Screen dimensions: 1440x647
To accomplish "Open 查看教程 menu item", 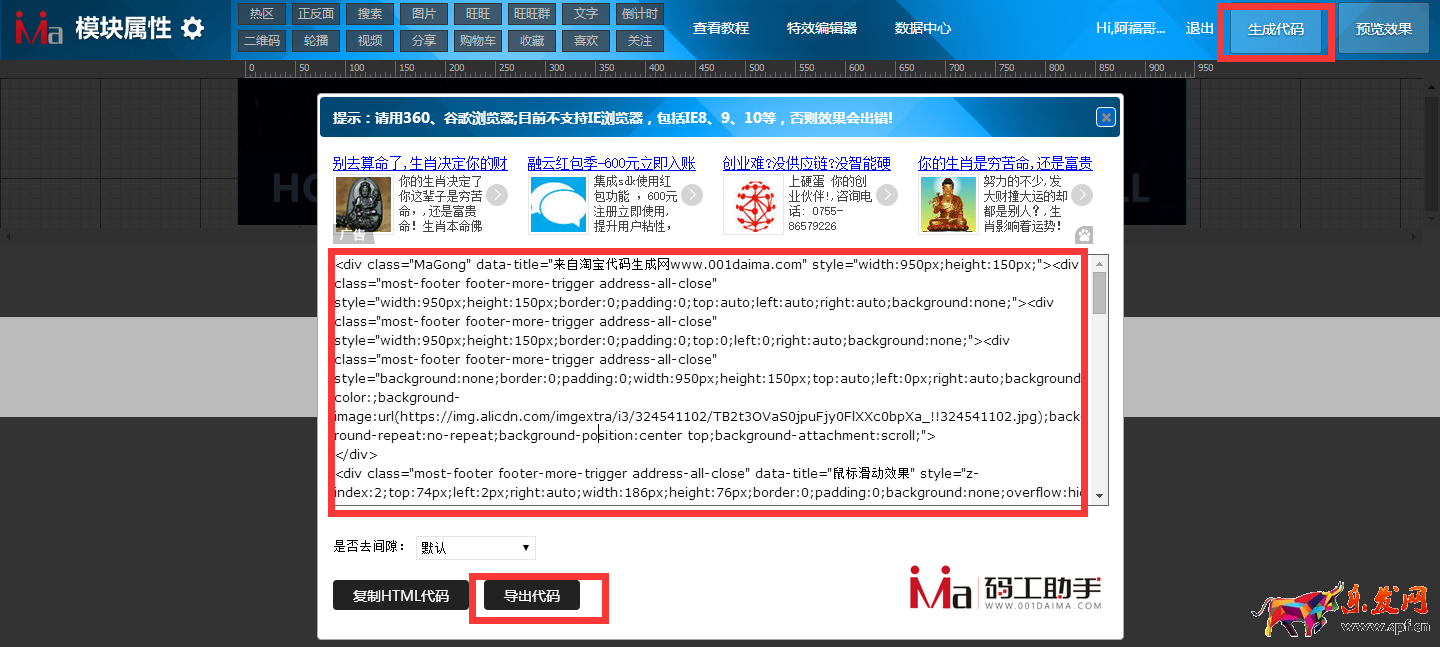I will 720,29.
